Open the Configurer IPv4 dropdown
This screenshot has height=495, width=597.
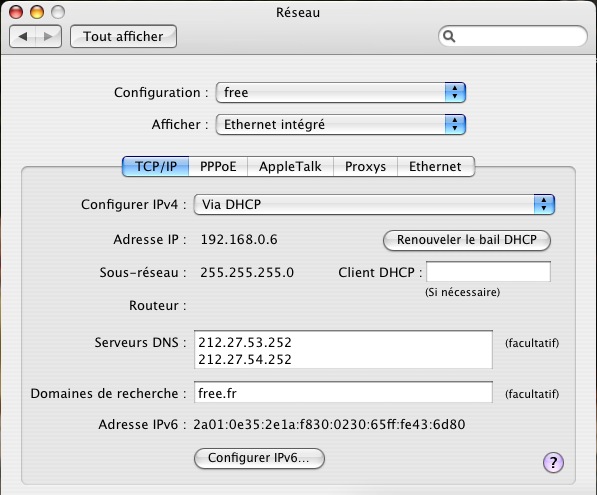pos(374,204)
